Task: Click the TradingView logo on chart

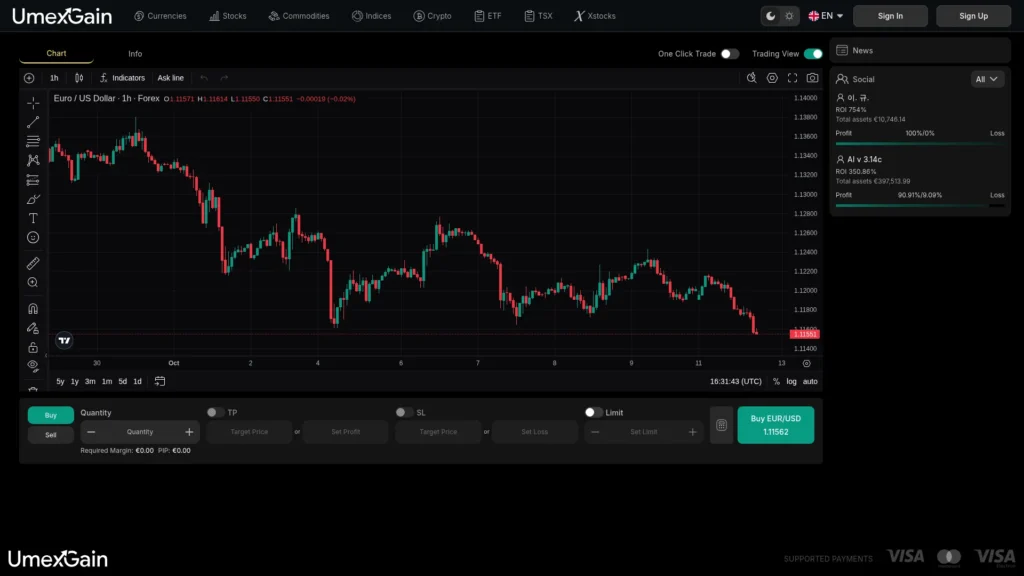Action: pos(64,340)
